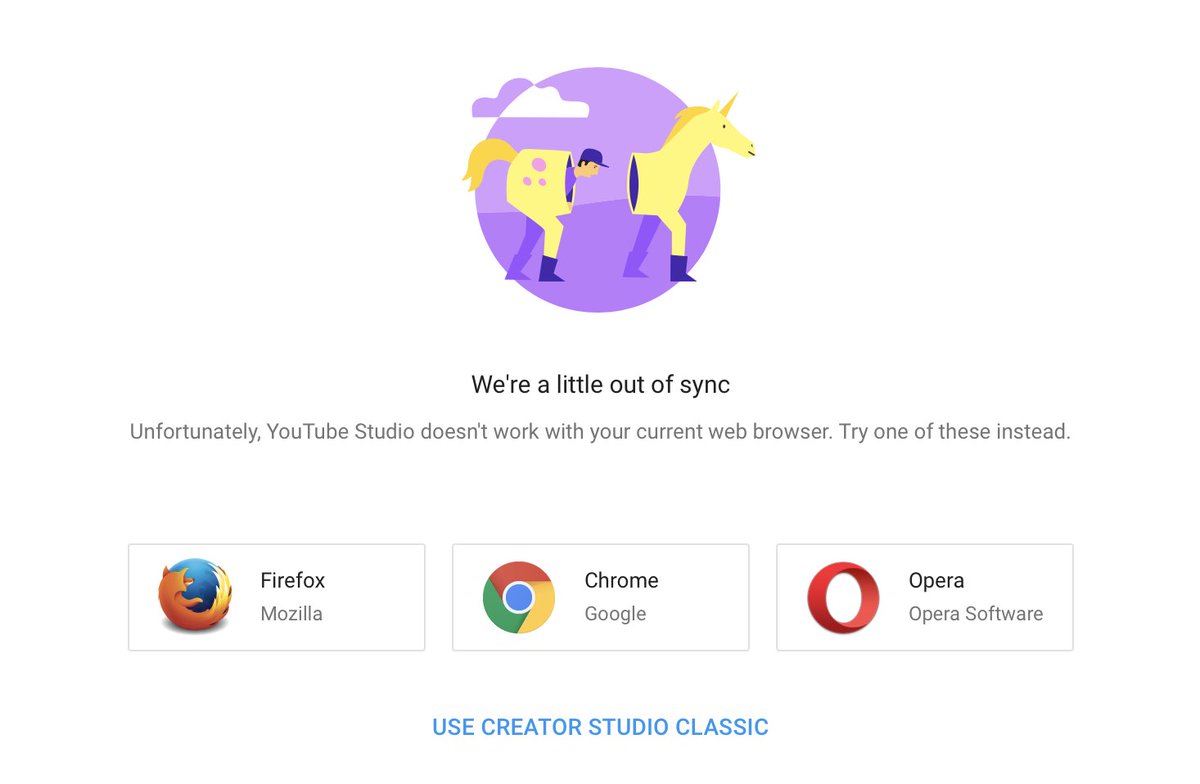Click the Chrome browser logo icon
Image resolution: width=1200 pixels, height=784 pixels.
[x=519, y=597]
